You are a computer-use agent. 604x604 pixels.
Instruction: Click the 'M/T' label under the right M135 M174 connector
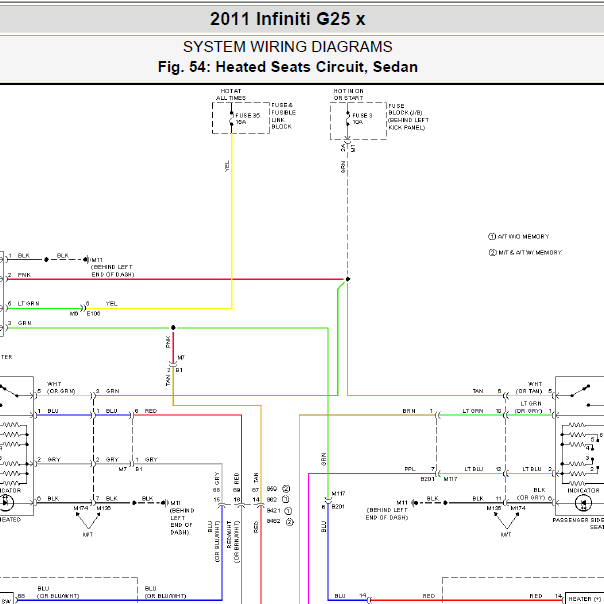(x=506, y=534)
